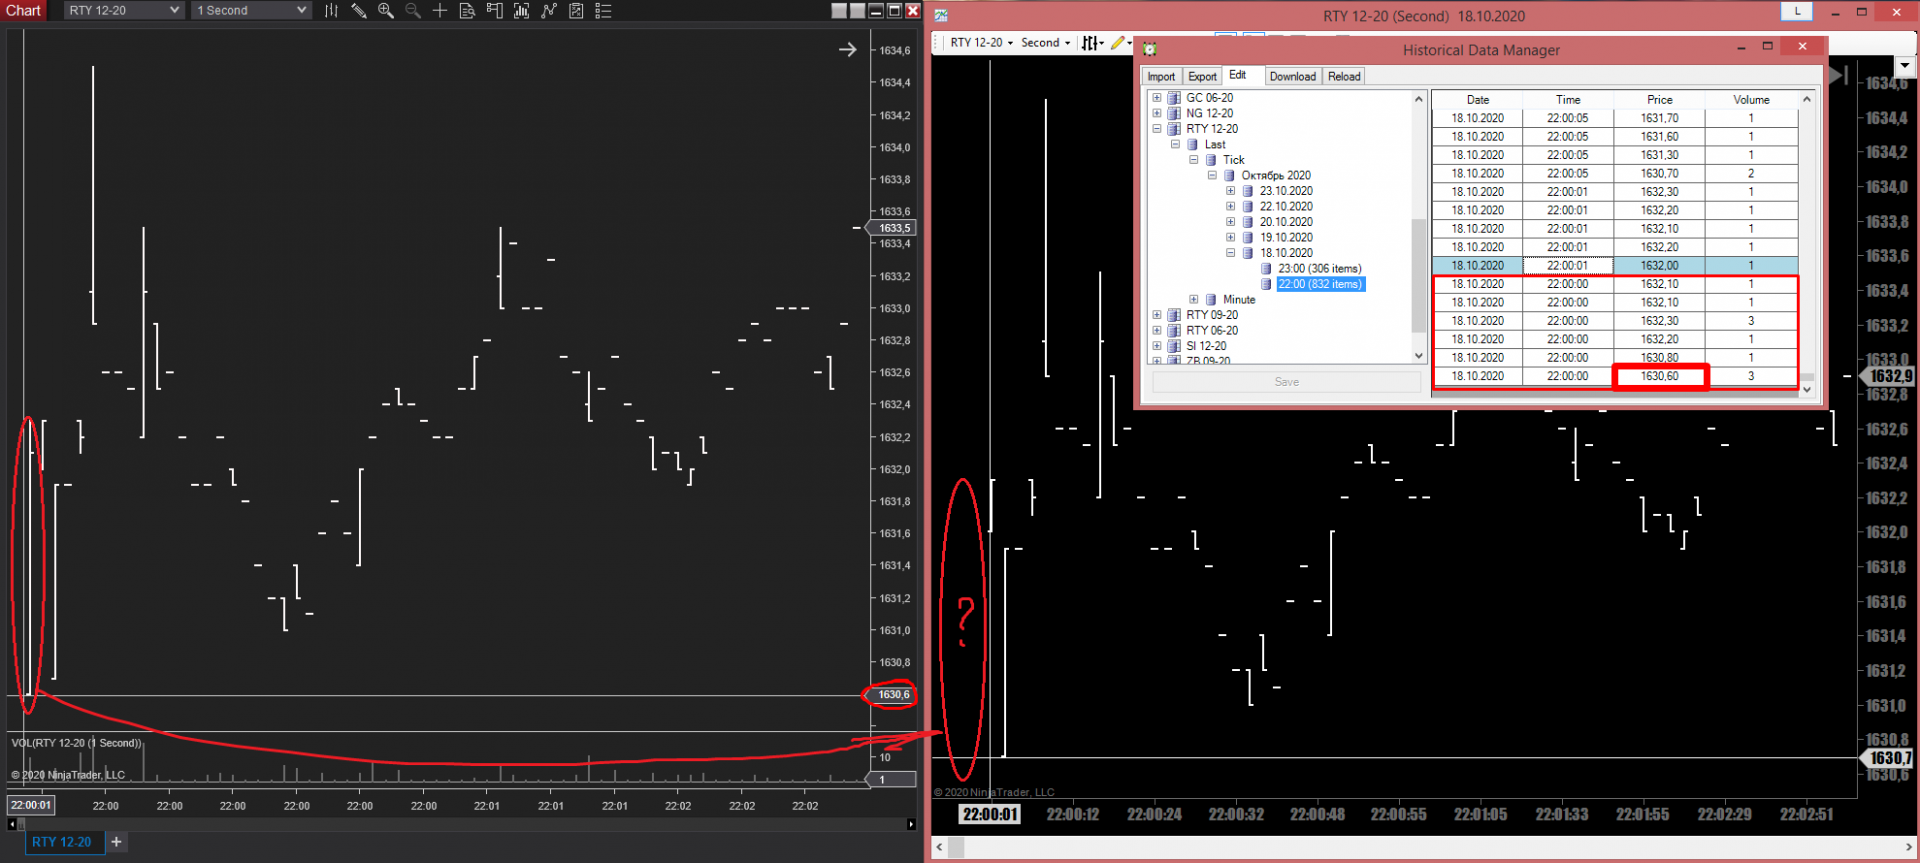
Task: Click right arrow of left chart horizontal scrollbar
Action: point(911,824)
